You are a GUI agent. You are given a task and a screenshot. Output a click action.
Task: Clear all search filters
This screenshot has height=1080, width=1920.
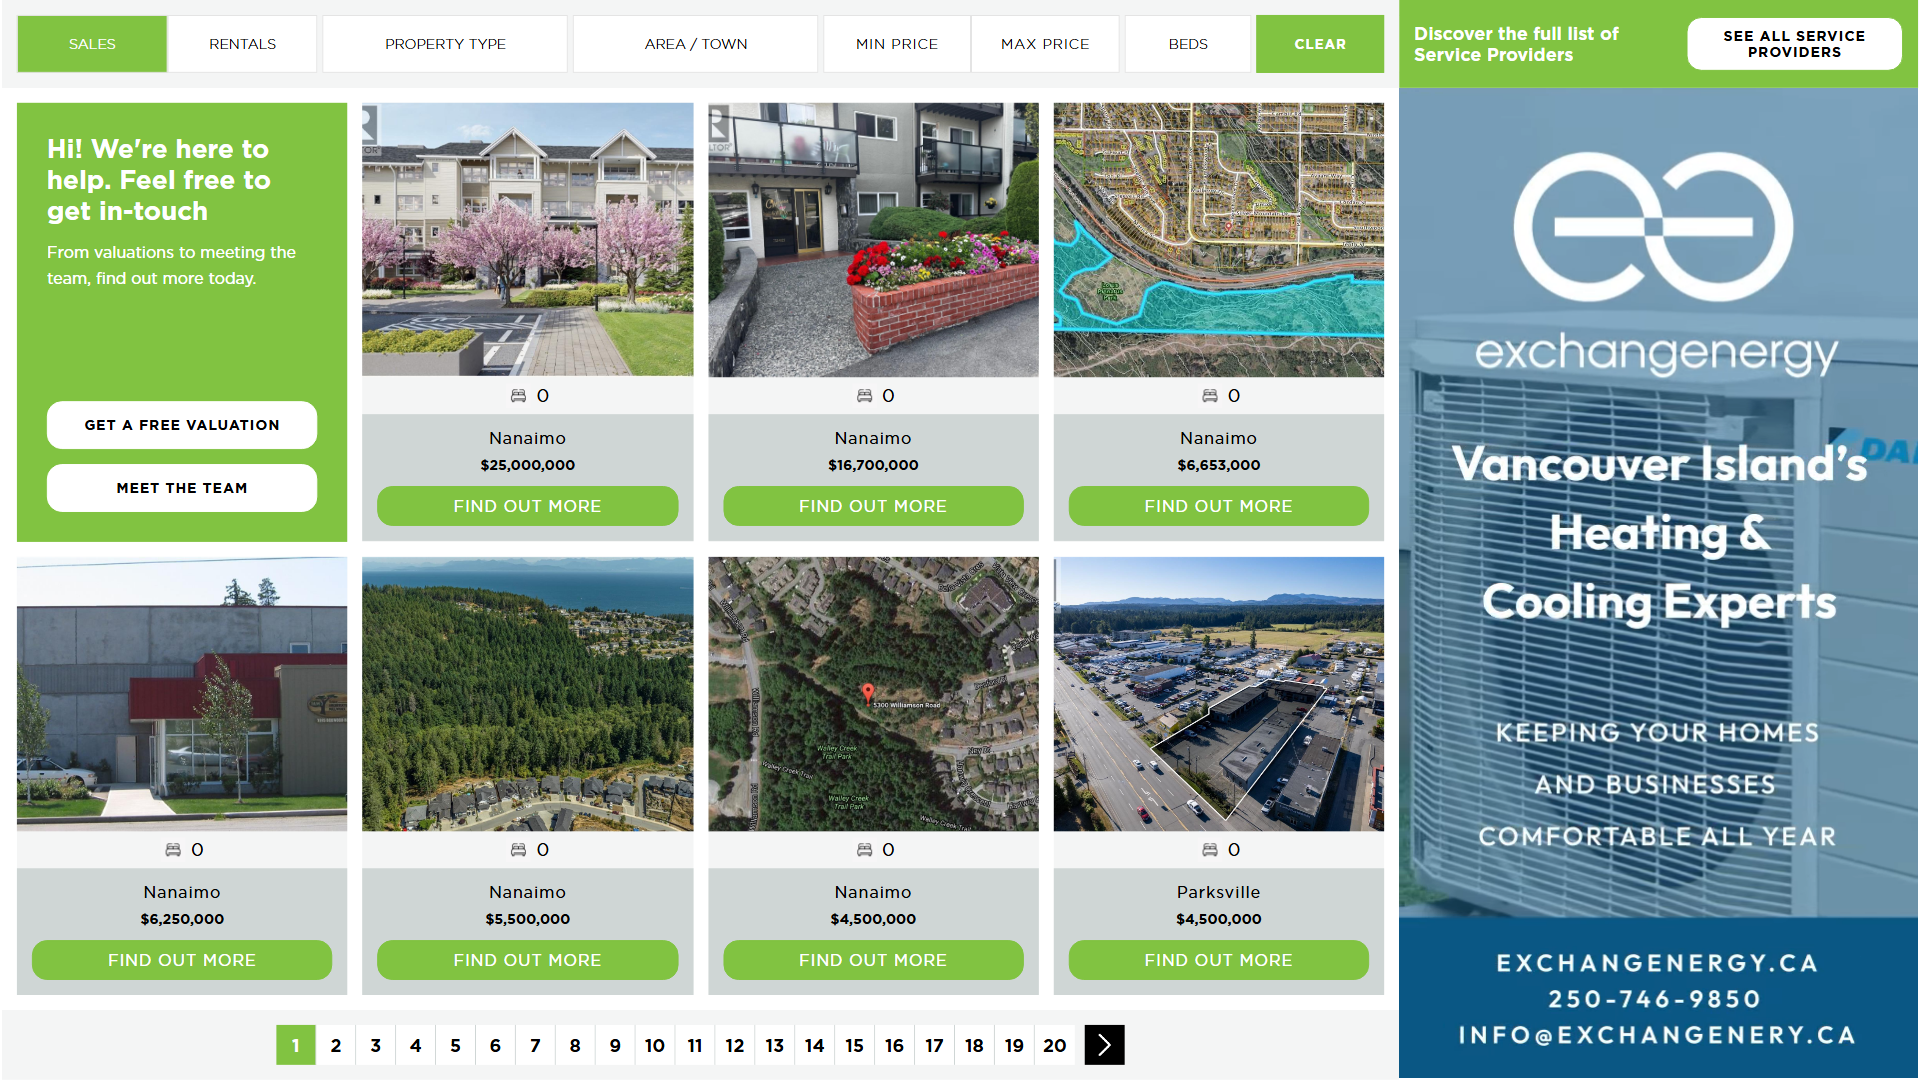[1319, 44]
